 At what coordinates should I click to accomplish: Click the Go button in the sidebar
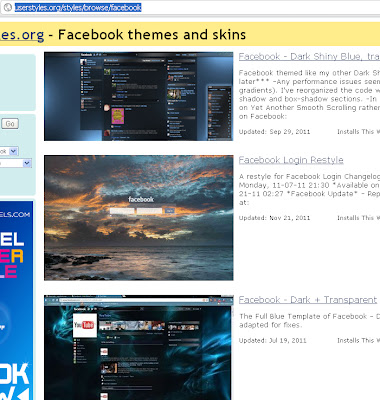pyautogui.click(x=10, y=124)
